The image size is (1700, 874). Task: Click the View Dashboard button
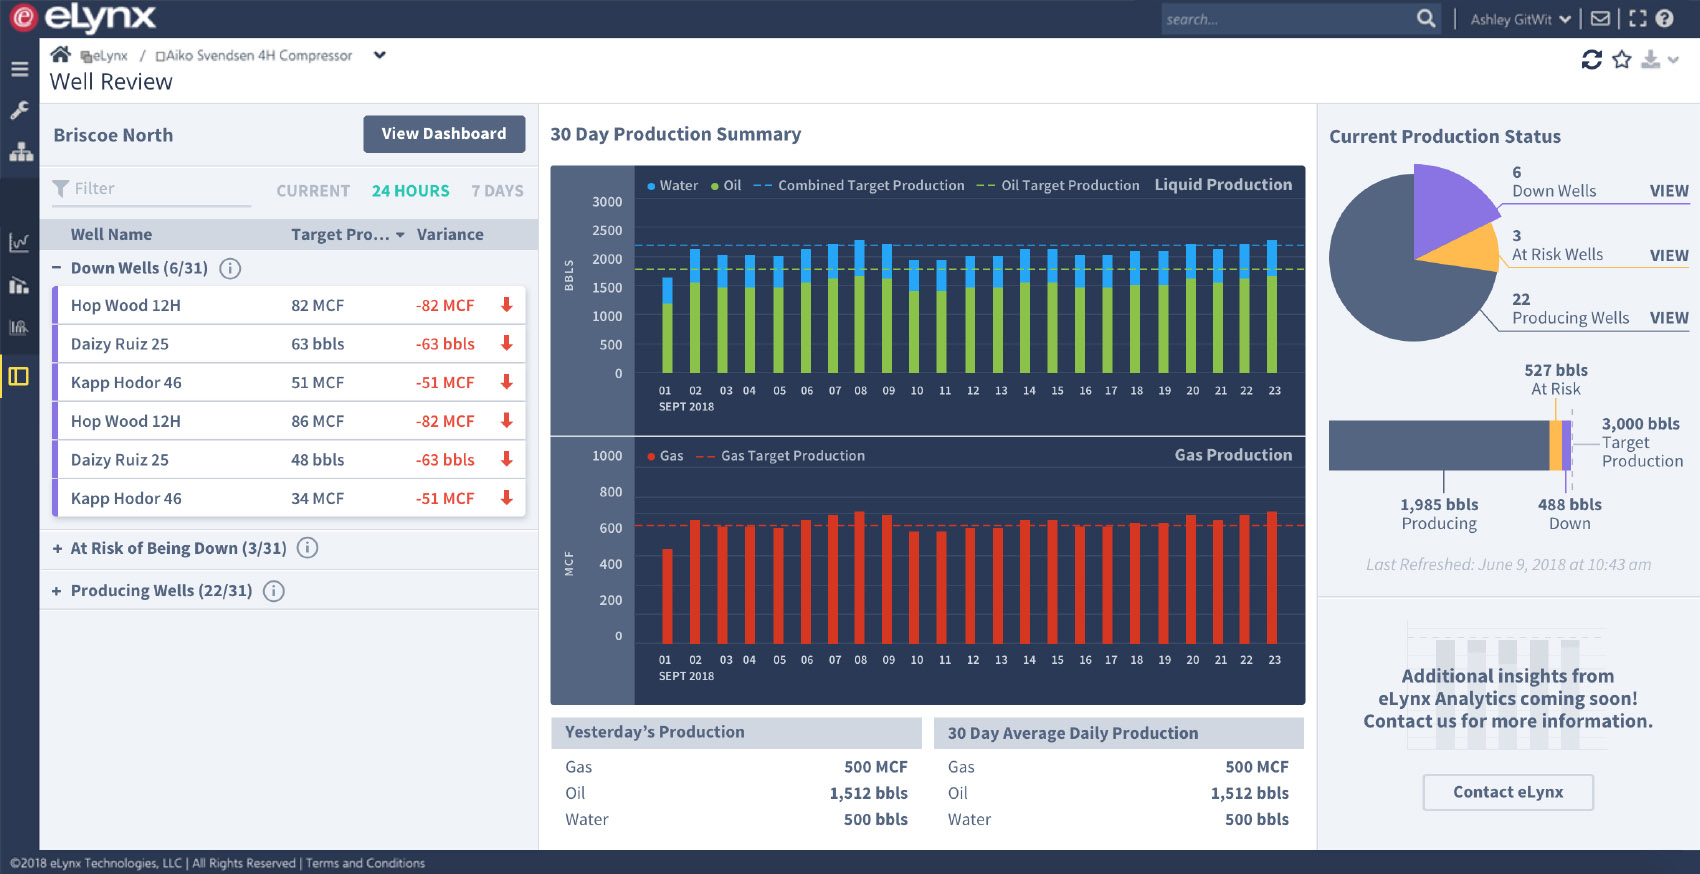tap(444, 134)
